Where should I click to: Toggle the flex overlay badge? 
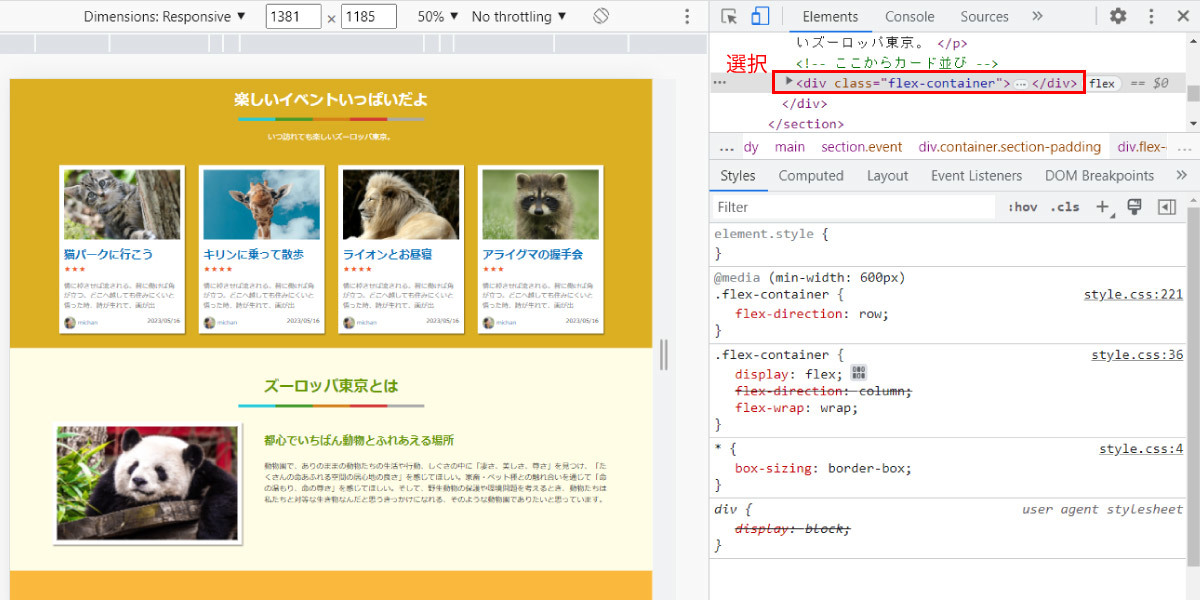click(1102, 84)
